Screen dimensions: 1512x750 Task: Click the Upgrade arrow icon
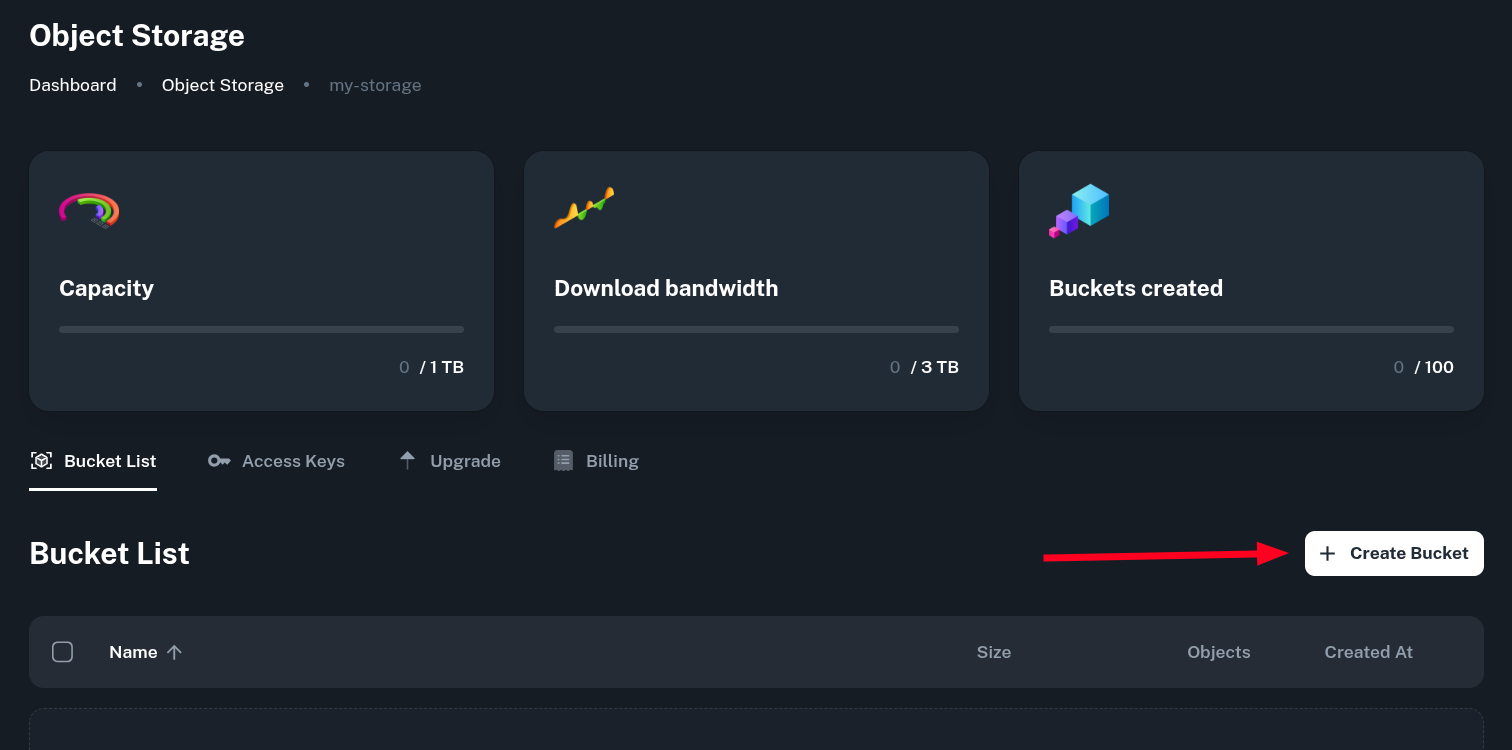point(407,460)
